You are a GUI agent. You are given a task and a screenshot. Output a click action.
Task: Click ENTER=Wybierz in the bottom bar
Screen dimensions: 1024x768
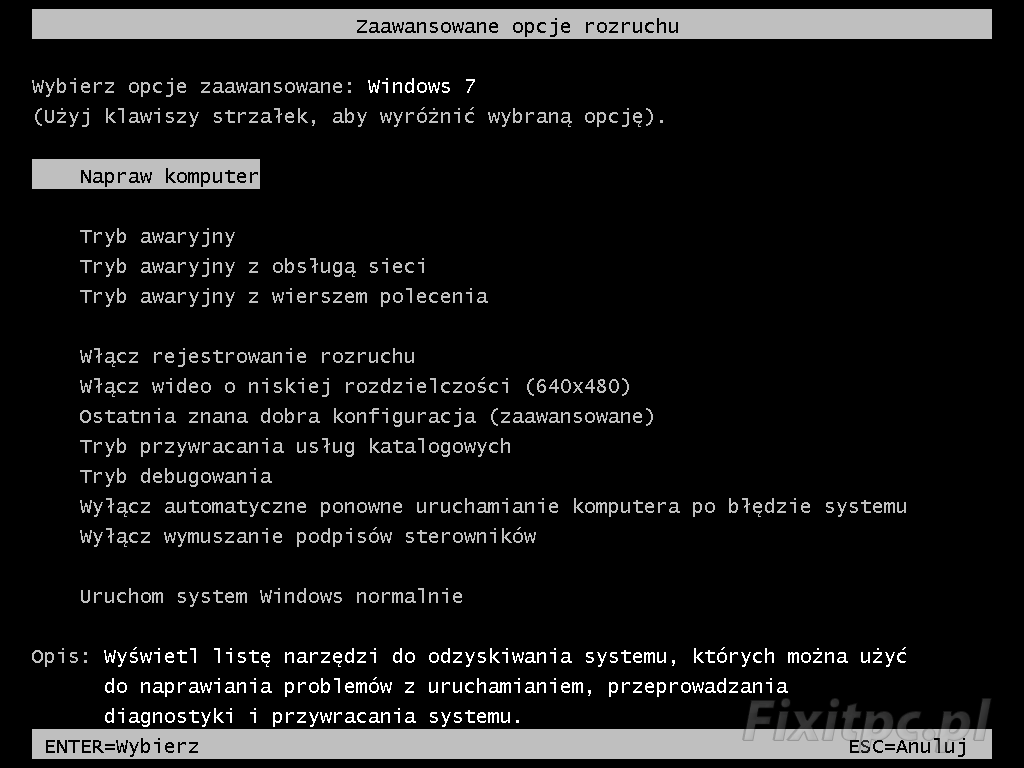122,746
